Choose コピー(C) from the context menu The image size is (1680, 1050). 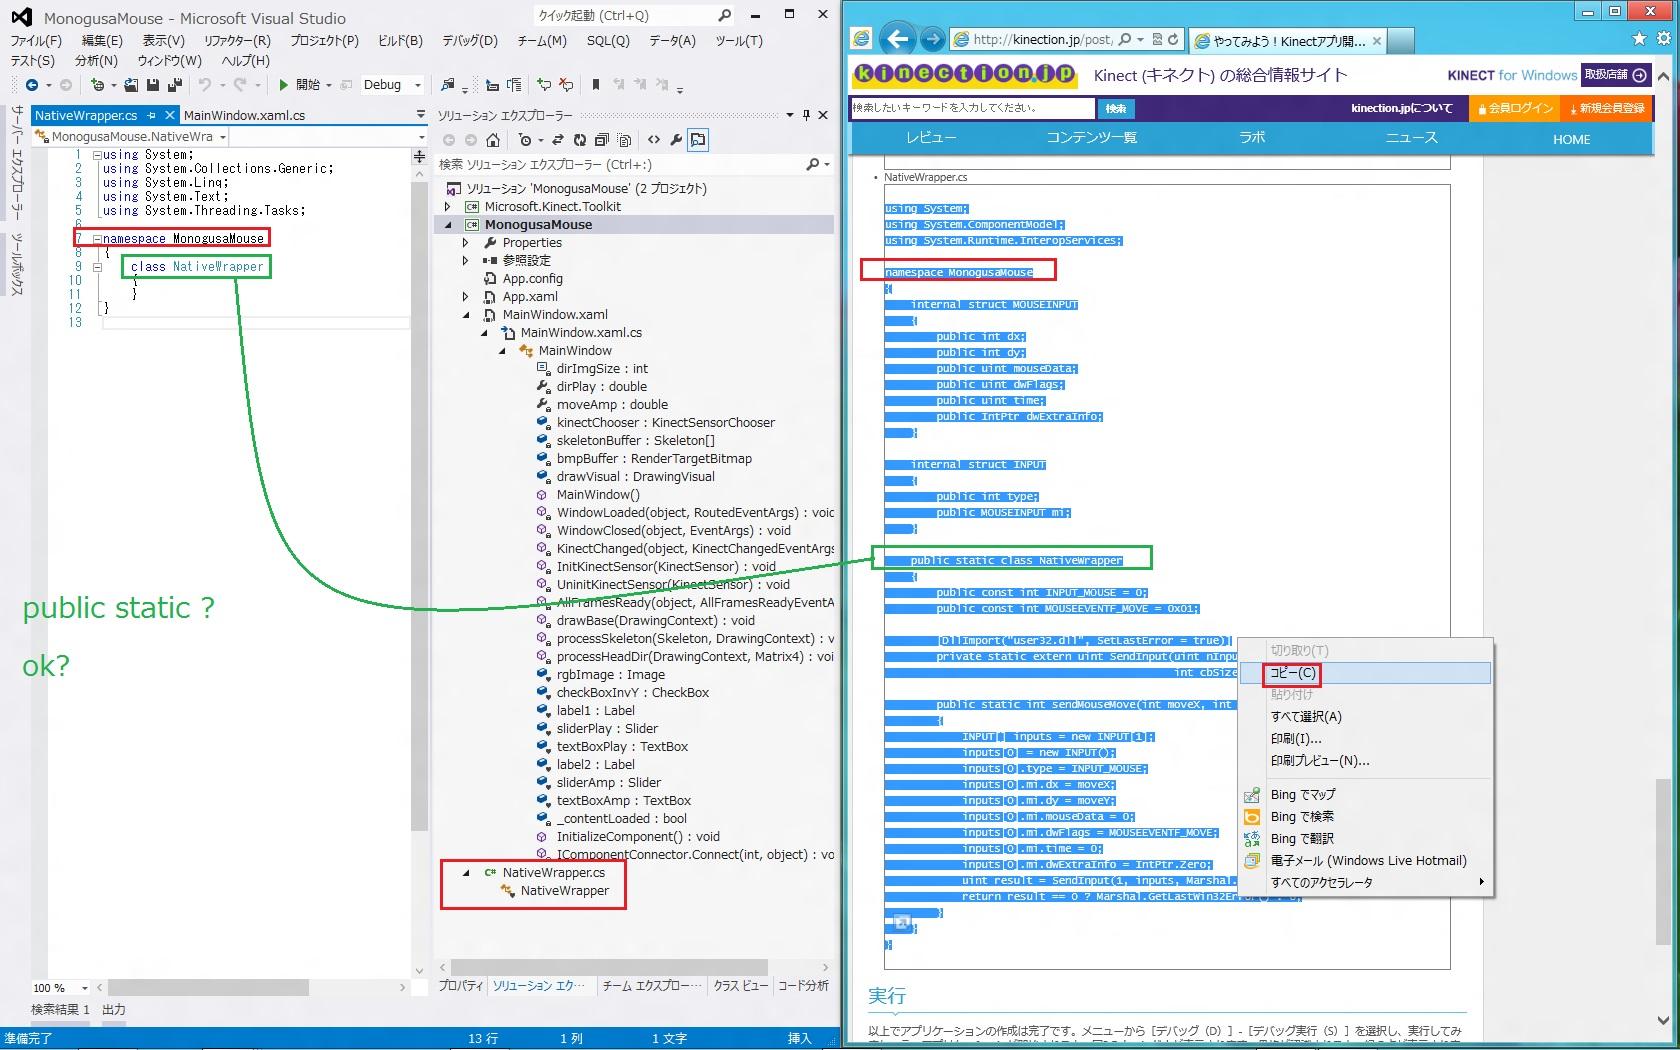click(x=1293, y=673)
